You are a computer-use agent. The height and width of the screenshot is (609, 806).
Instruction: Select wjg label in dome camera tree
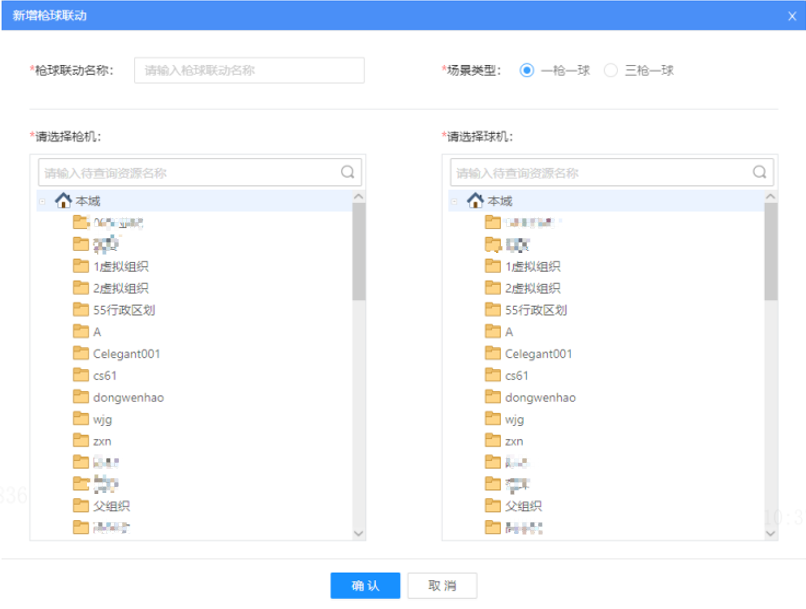[x=515, y=419]
